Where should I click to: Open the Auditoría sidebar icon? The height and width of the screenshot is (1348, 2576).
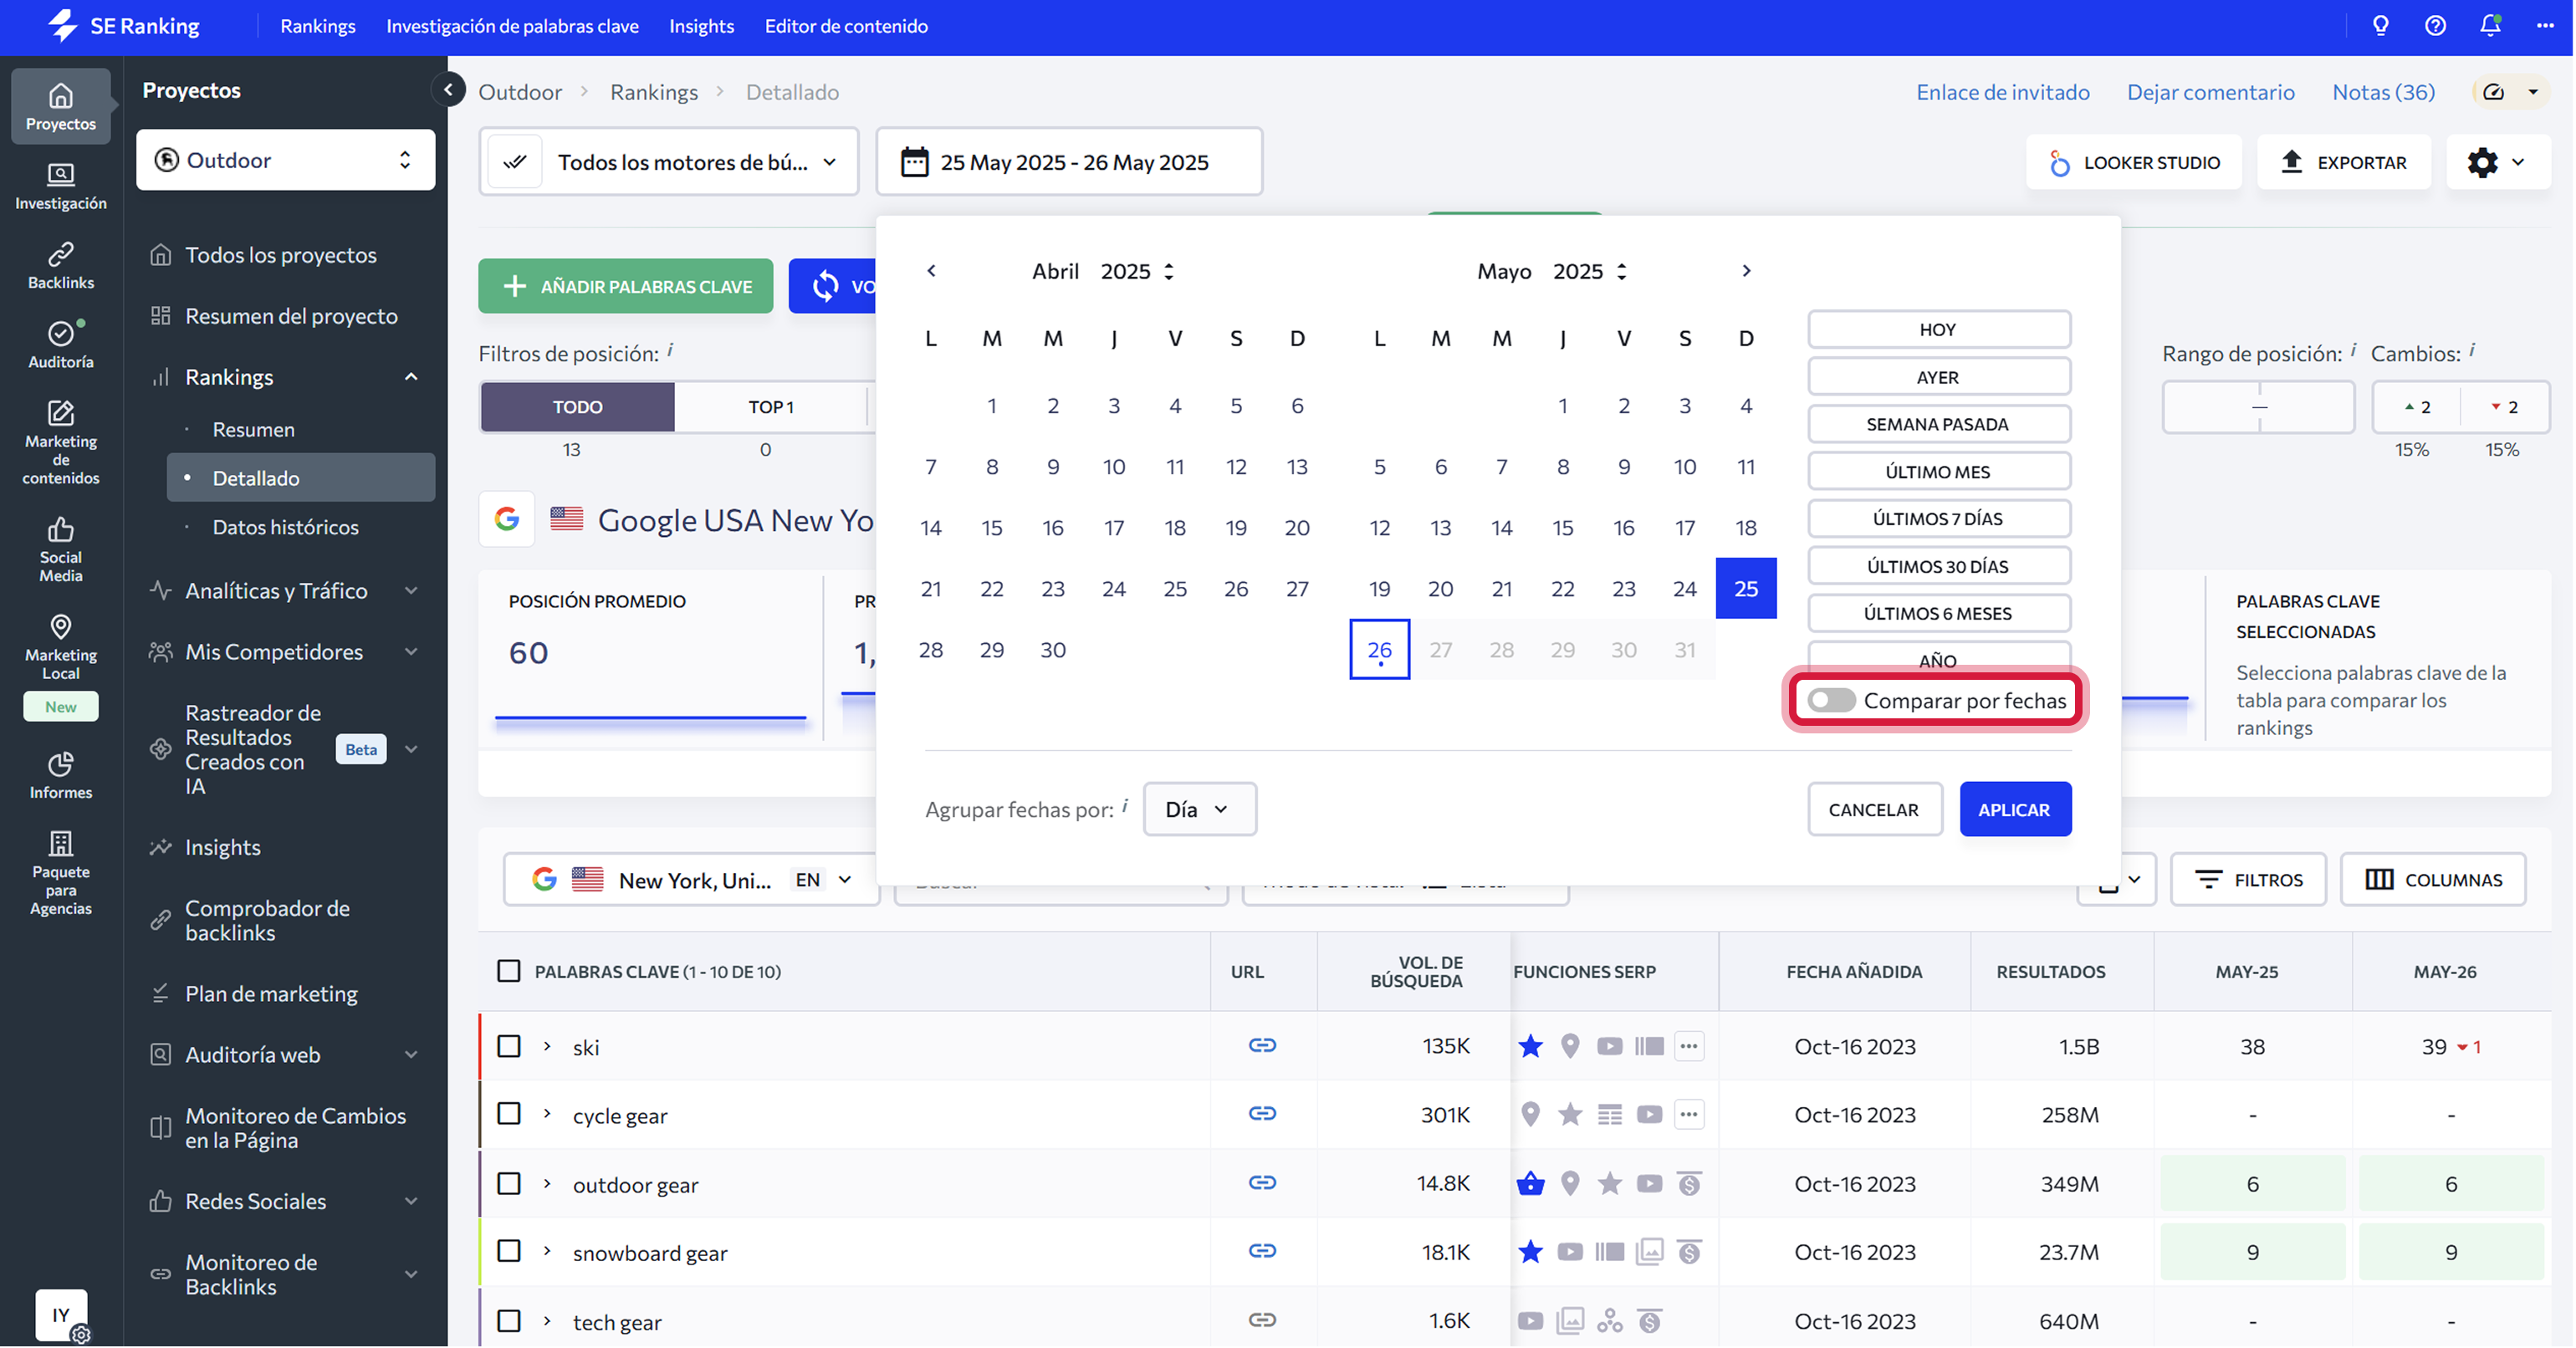pos(61,345)
